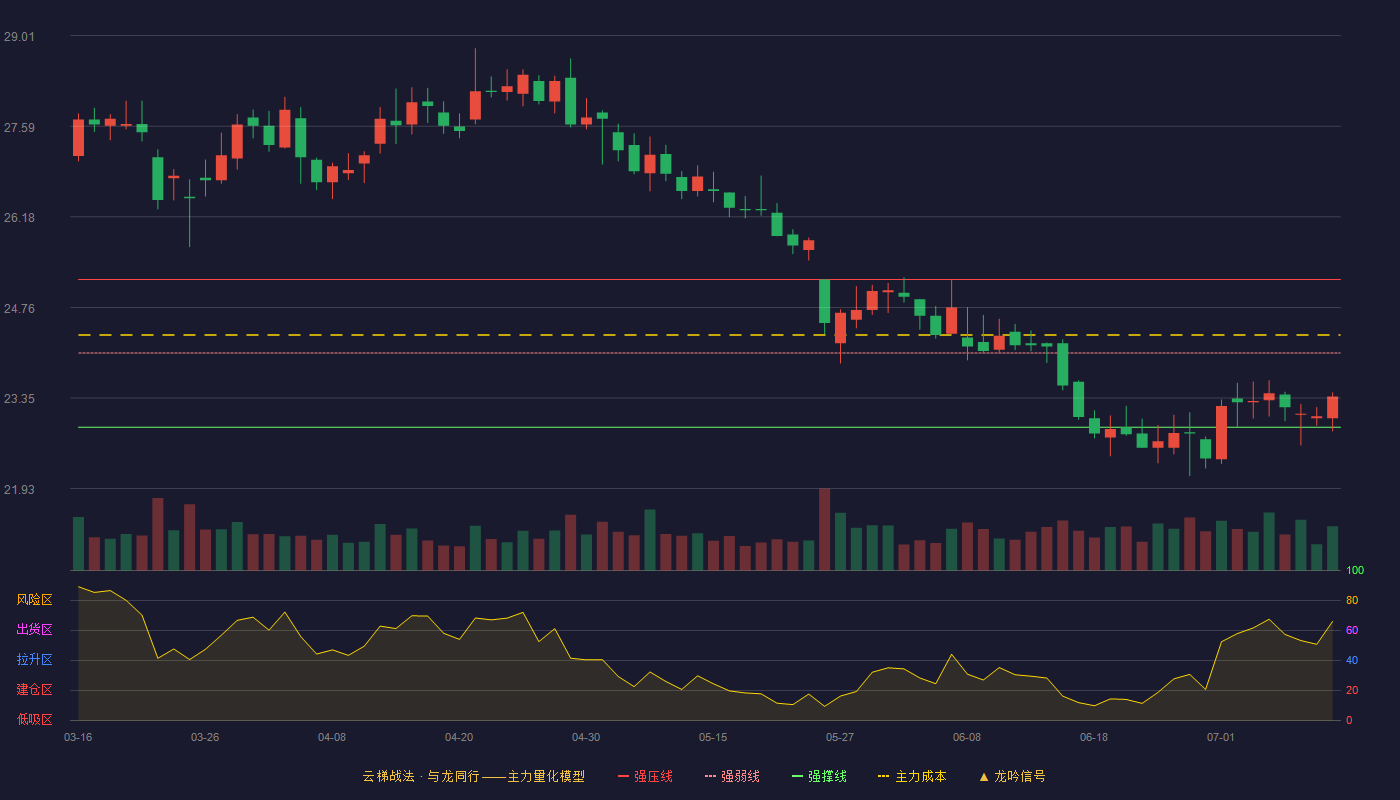The height and width of the screenshot is (800, 1400).
Task: Click the 60 indicator scale label
Action: click(x=1352, y=630)
